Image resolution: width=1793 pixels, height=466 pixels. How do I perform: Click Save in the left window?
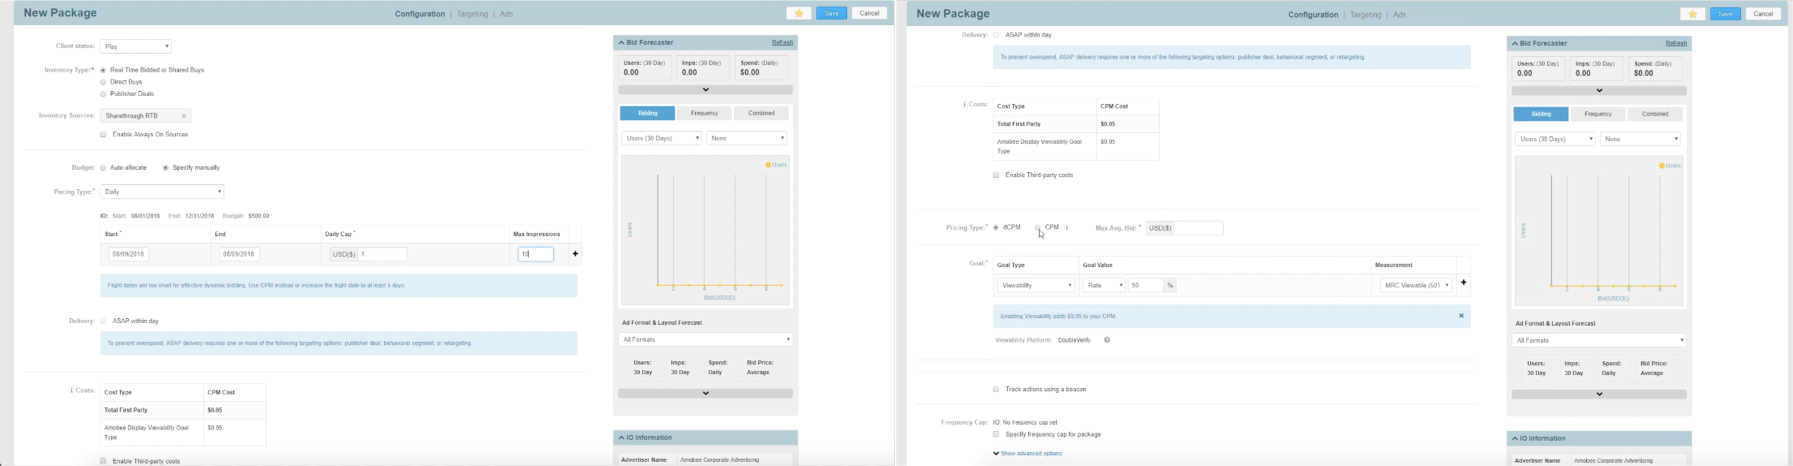click(831, 13)
